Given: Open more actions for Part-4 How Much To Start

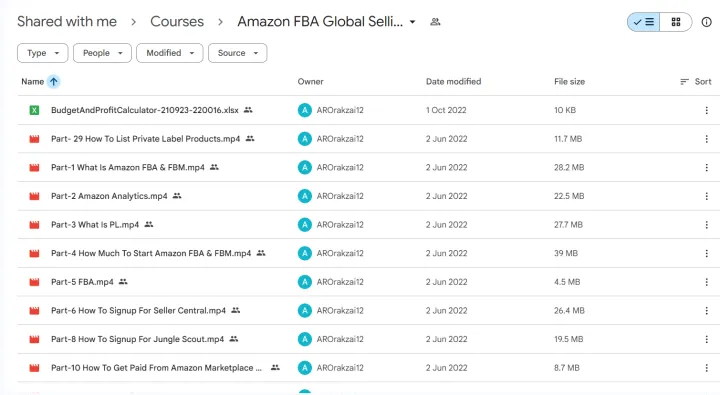Looking at the screenshot, I should click(706, 254).
